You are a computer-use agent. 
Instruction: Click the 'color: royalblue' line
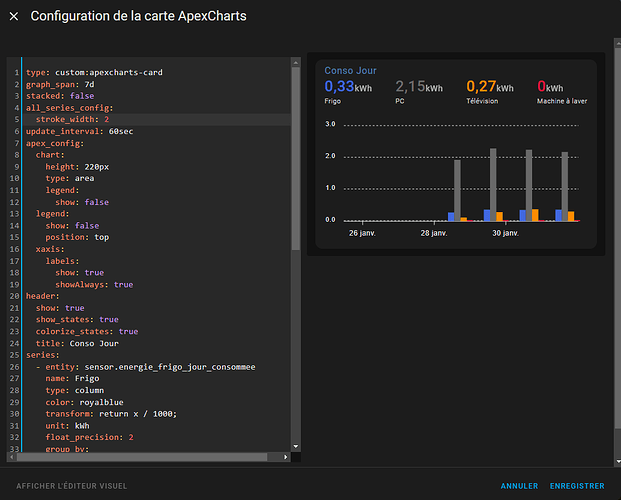pos(84,402)
